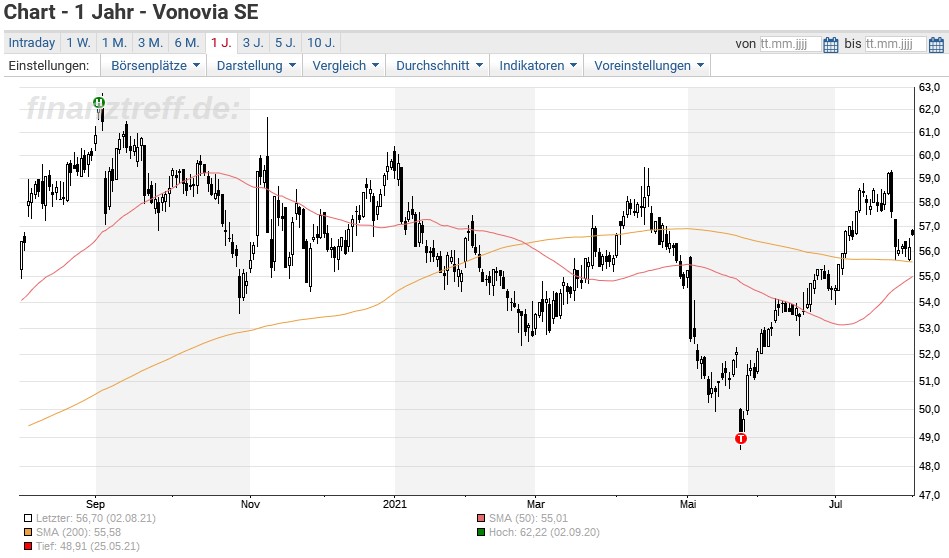Click the 'bis' end date input field
The image size is (949, 558).
coord(895,44)
